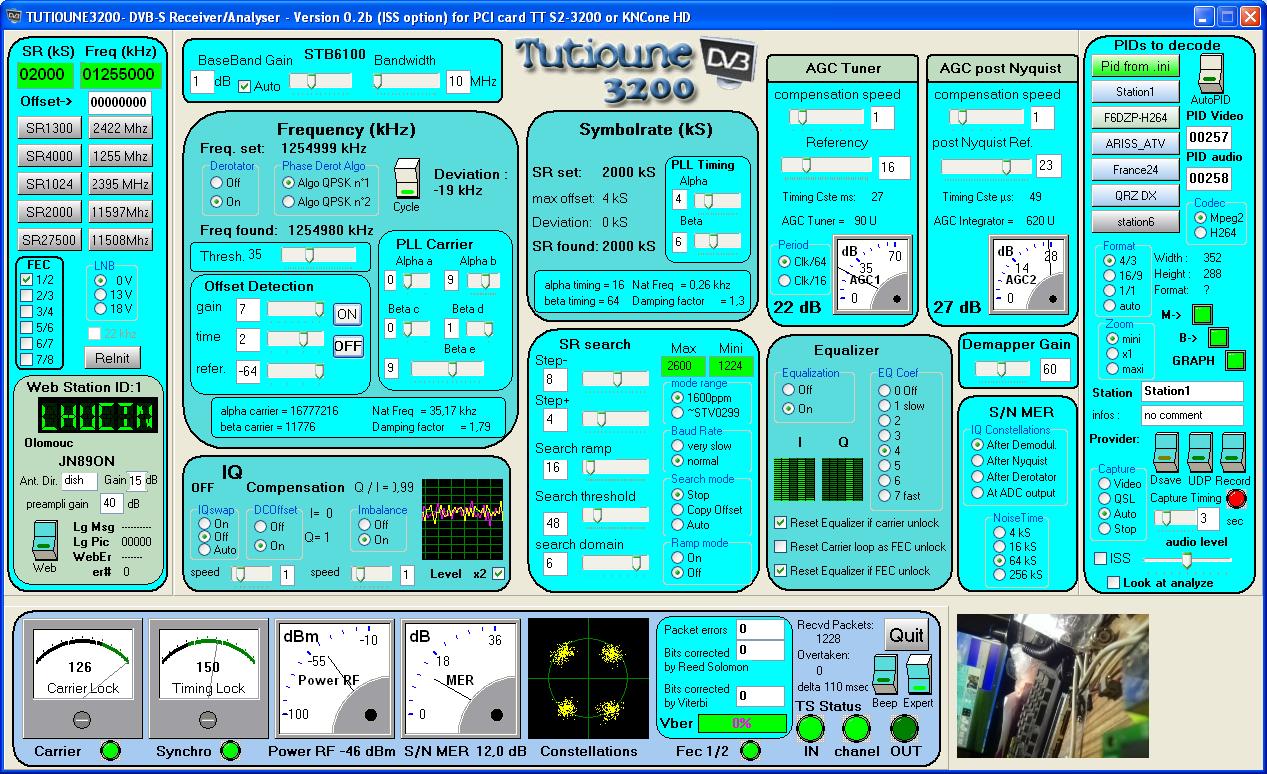Enable the Auto baseband gain checkbox
Image resolution: width=1267 pixels, height=774 pixels.
(245, 86)
